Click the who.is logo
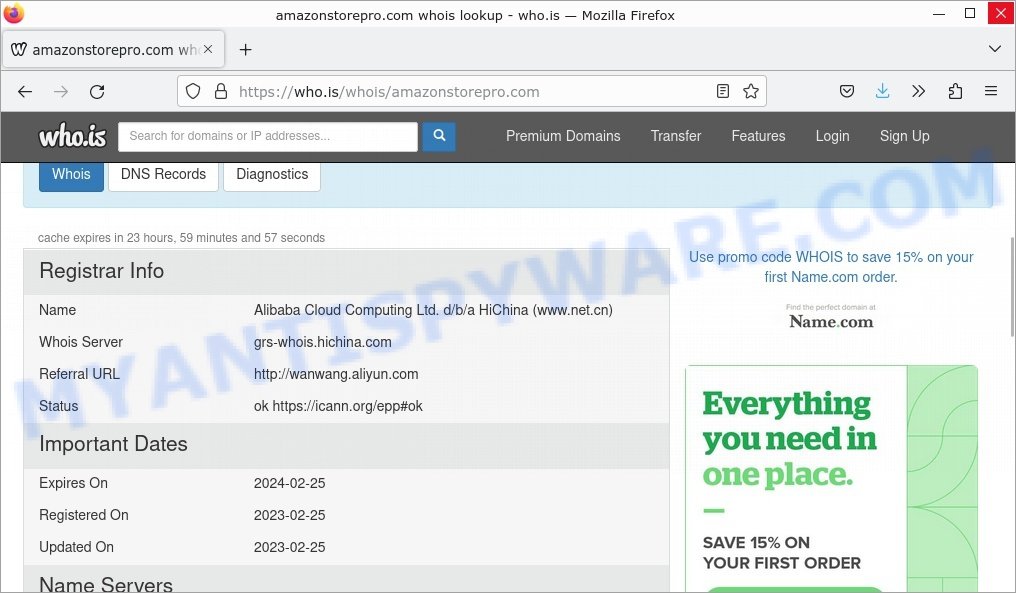 pyautogui.click(x=72, y=136)
